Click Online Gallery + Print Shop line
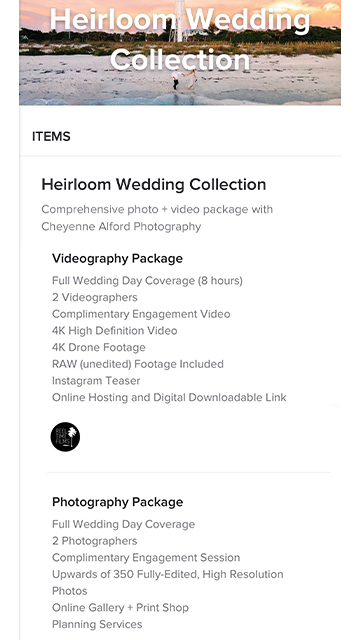Image resolution: width=360 pixels, height=640 pixels. pyautogui.click(x=120, y=608)
